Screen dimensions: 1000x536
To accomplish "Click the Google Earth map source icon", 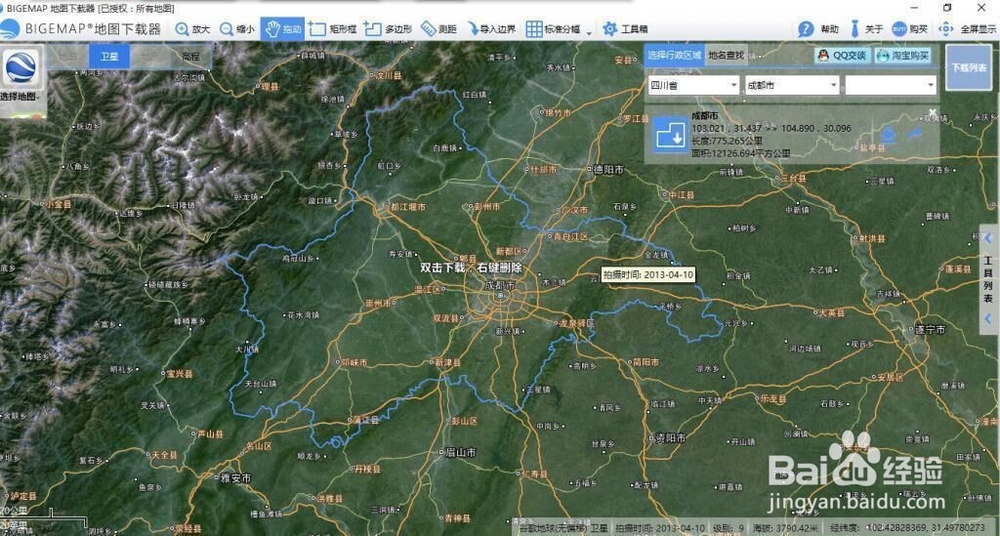I will 23,66.
